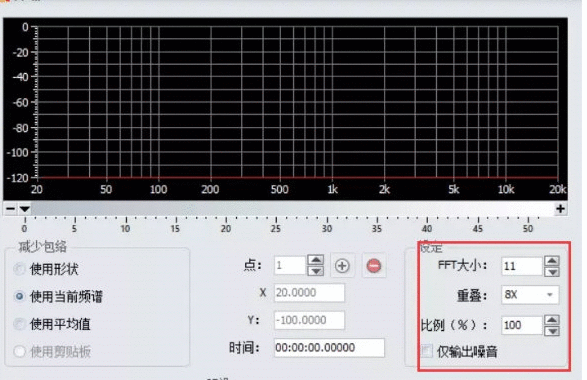Decrease 比例 percent with down arrow
The width and height of the screenshot is (587, 380).
(552, 331)
